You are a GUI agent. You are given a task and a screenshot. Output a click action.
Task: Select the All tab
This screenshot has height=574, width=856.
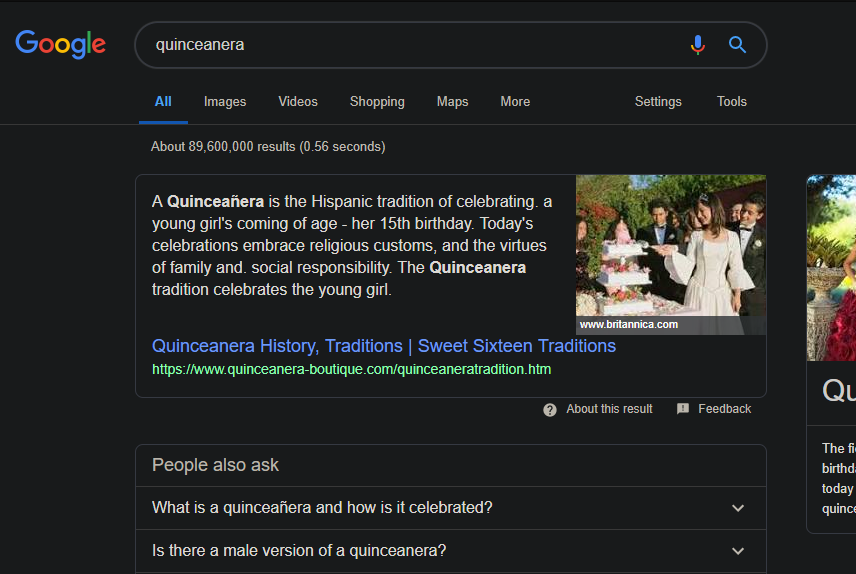tap(163, 102)
